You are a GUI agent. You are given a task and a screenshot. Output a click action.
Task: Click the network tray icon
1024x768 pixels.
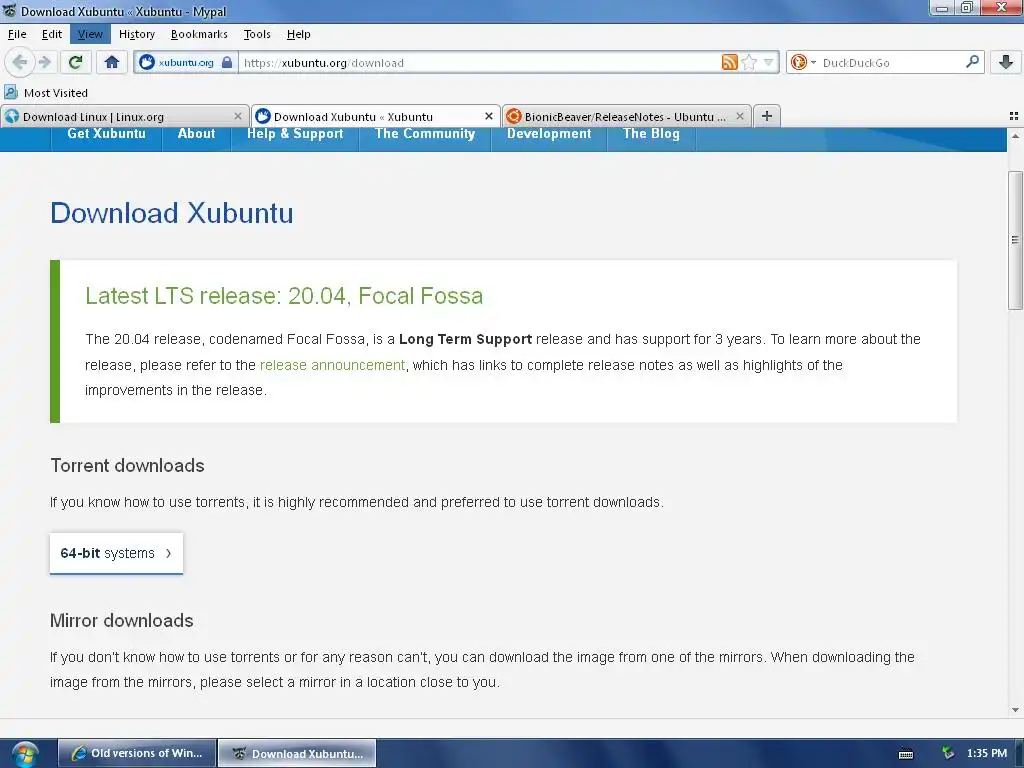pos(948,753)
